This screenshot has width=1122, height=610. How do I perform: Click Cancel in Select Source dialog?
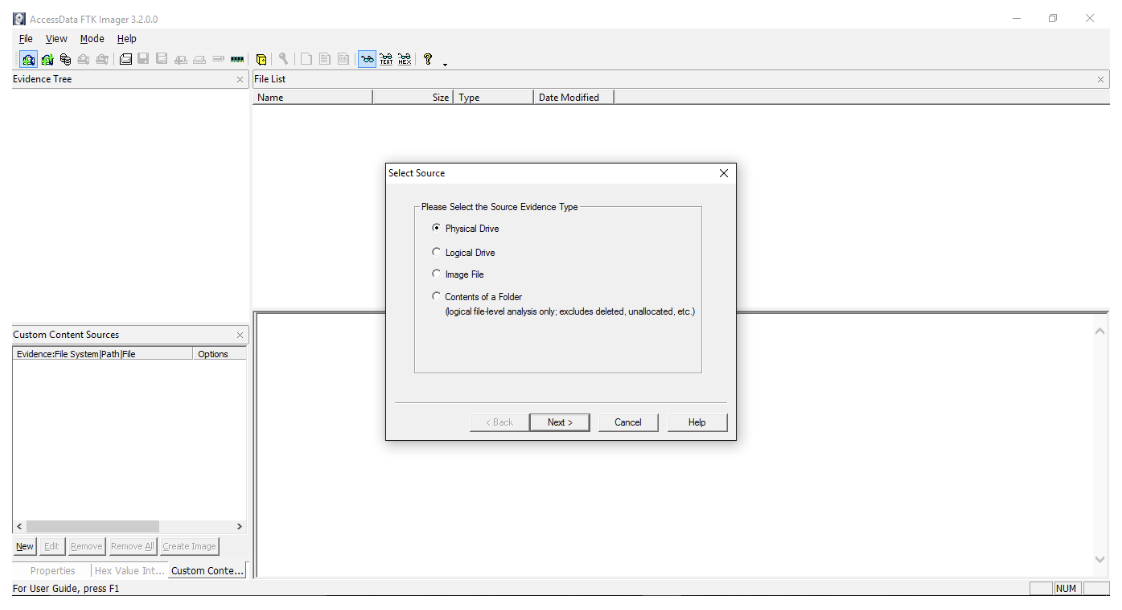coord(628,422)
